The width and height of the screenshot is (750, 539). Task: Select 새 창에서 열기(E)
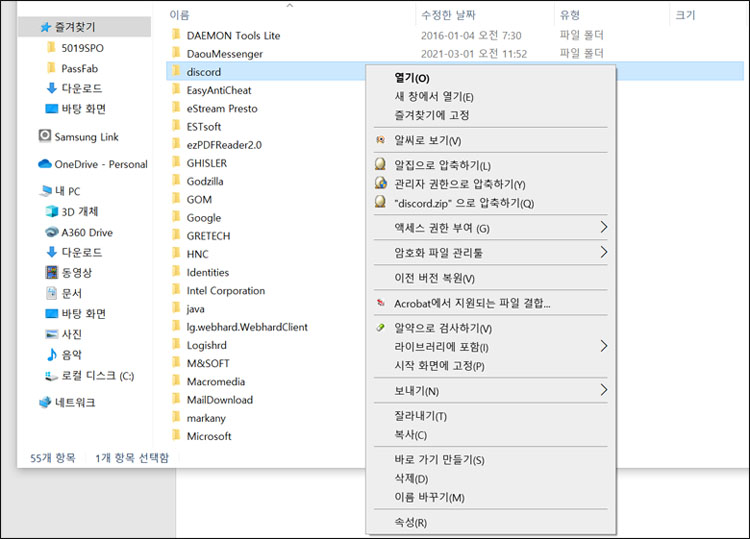tap(434, 97)
